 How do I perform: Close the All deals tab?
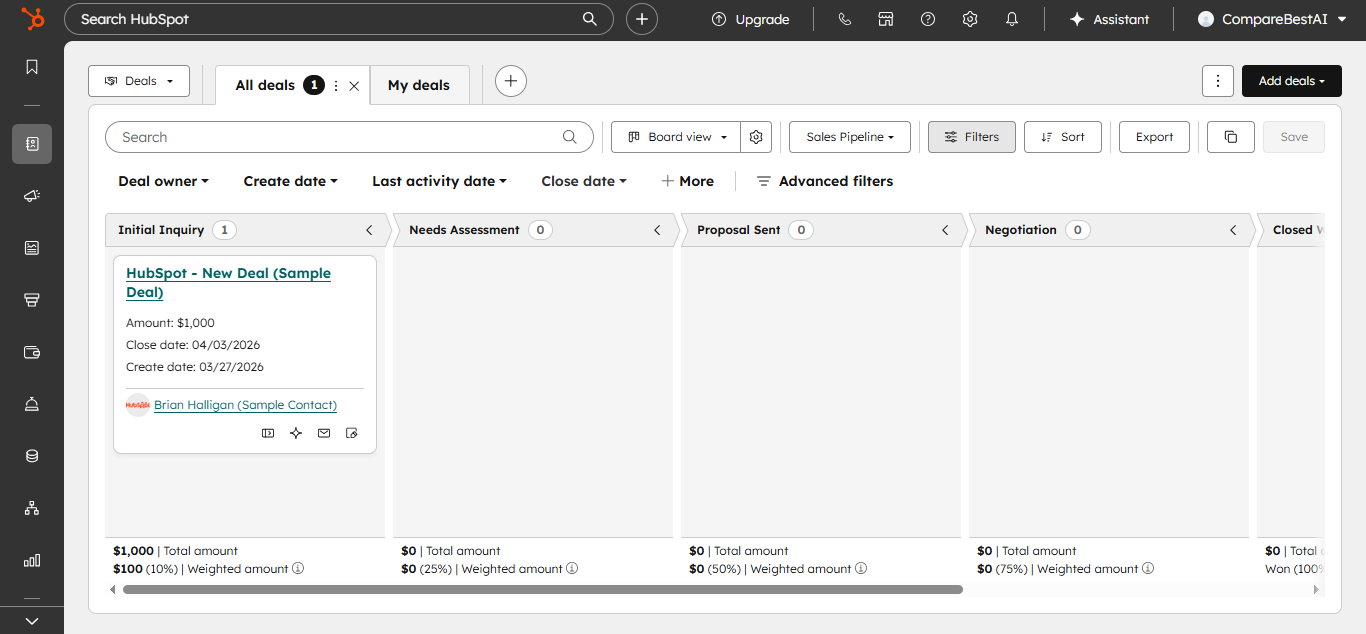click(x=354, y=86)
